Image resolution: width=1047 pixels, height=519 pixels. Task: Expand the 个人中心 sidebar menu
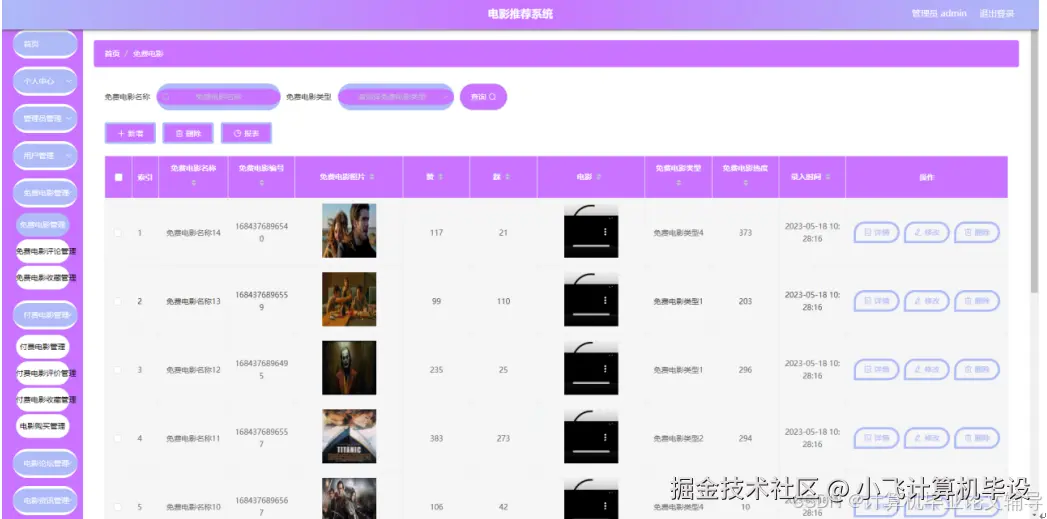tap(45, 81)
